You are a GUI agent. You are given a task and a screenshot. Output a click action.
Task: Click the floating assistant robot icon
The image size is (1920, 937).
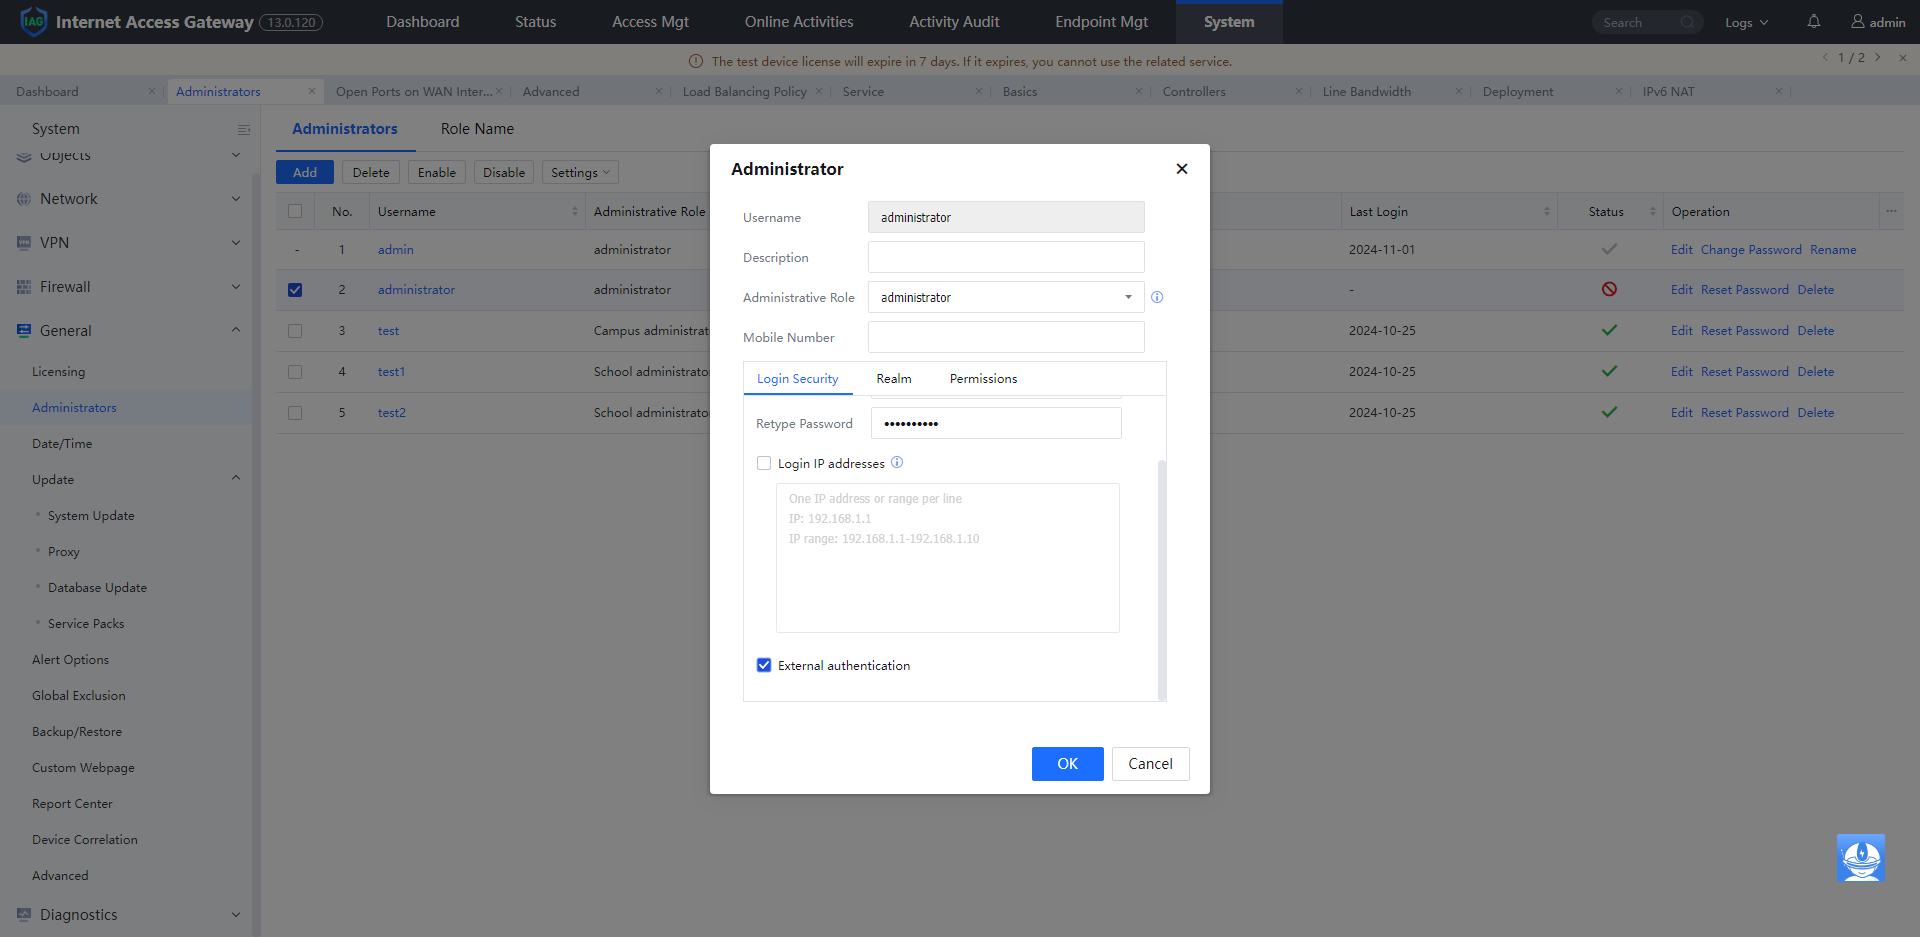click(x=1860, y=858)
